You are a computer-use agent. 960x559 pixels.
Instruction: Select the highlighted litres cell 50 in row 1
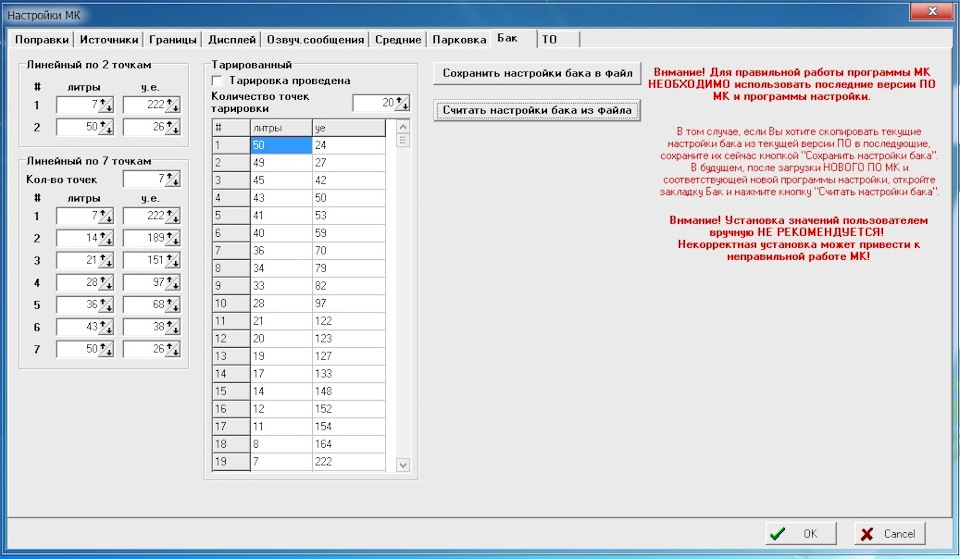tap(281, 145)
